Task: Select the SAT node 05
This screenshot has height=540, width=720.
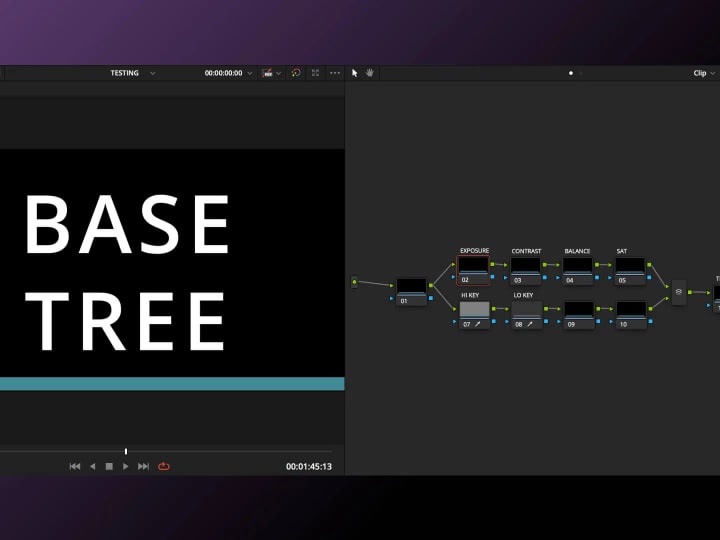Action: 630,271
